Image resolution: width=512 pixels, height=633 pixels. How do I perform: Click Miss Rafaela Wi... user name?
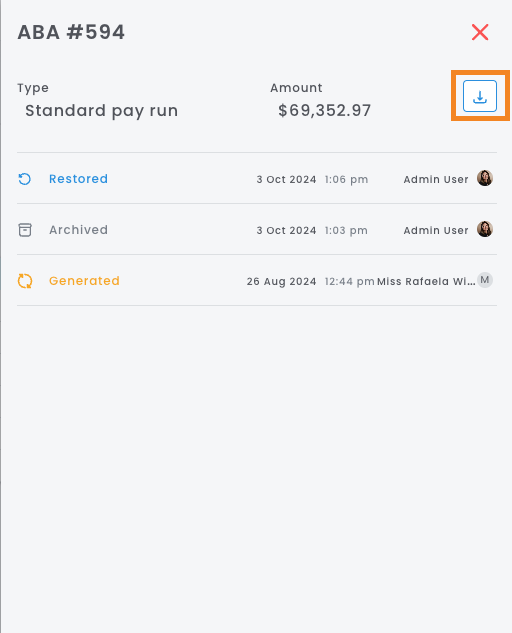point(426,281)
